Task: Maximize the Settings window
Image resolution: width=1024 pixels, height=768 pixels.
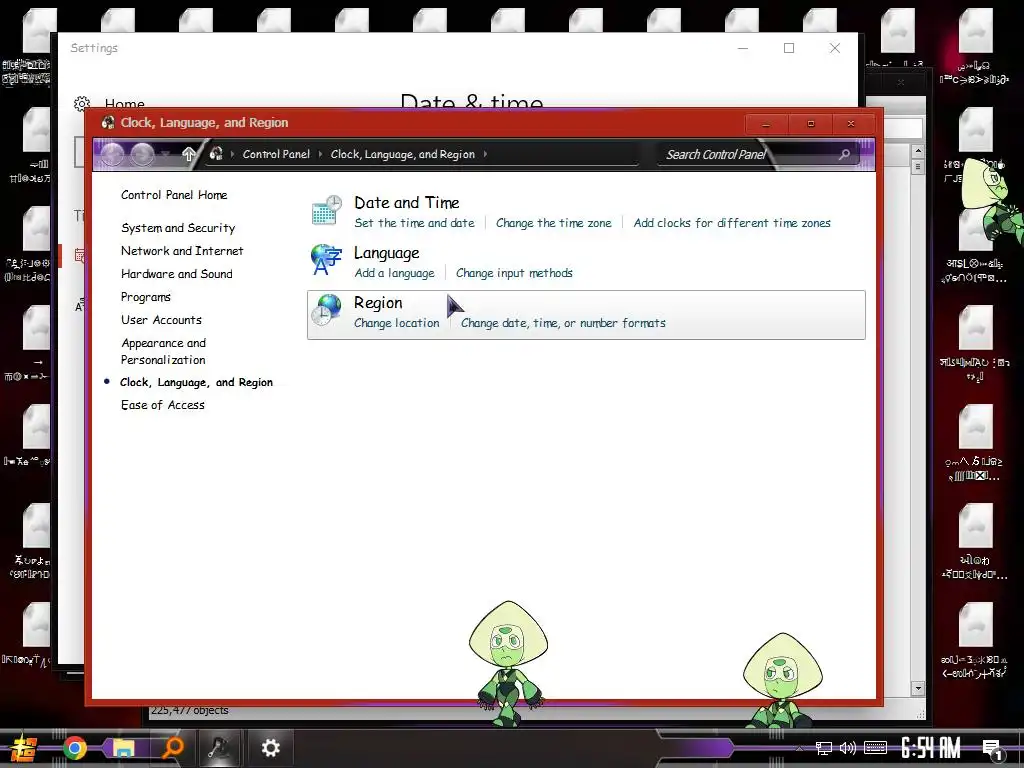Action: click(x=789, y=48)
